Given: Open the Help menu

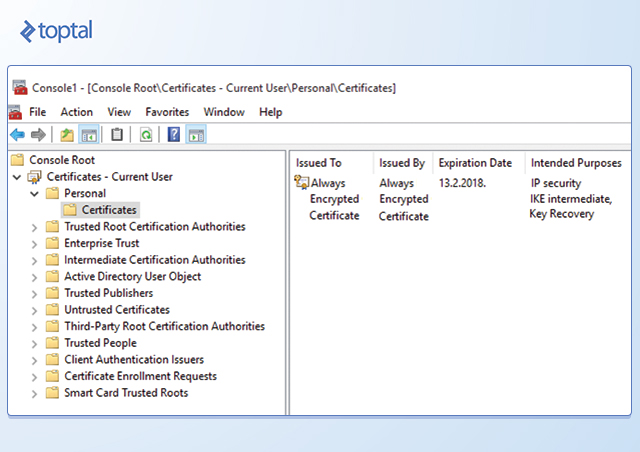Looking at the screenshot, I should (x=271, y=112).
